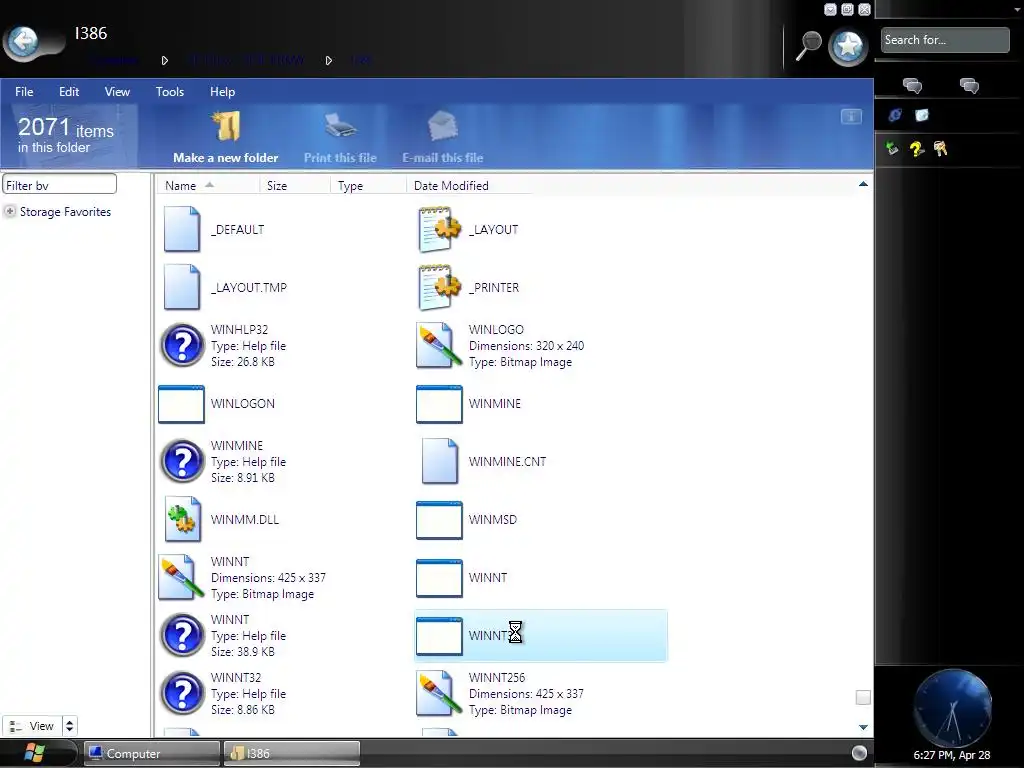The image size is (1024, 768).
Task: Click the window title I386
Action: point(91,33)
